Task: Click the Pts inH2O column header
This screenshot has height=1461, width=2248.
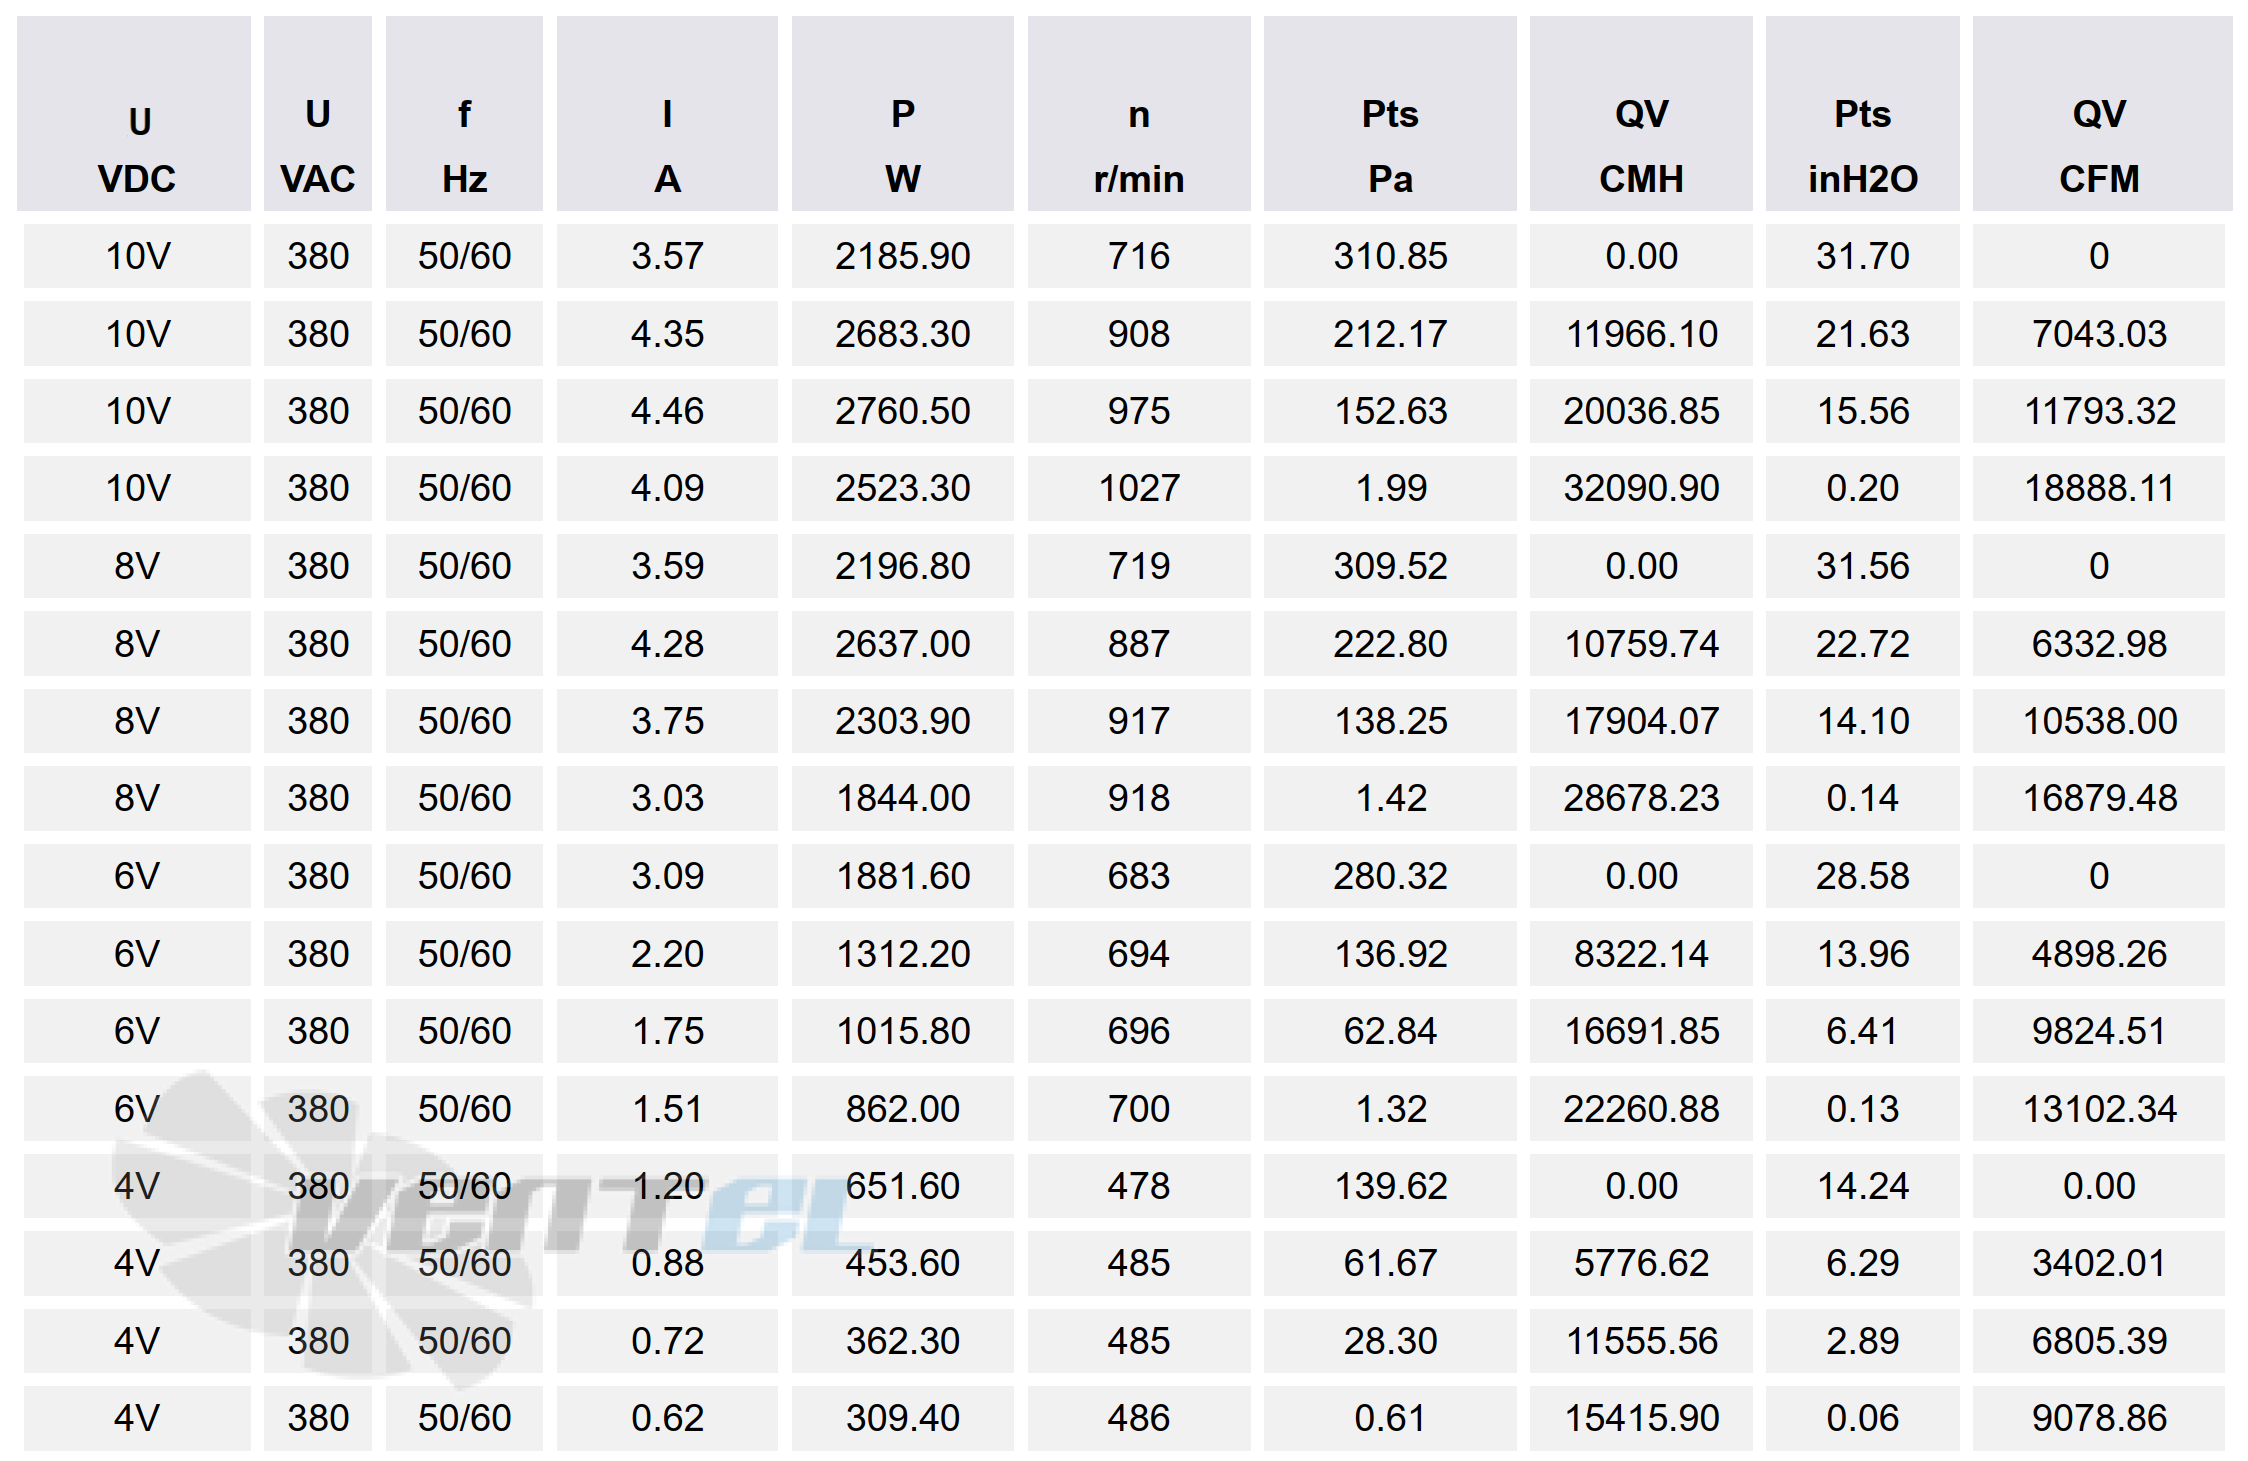Action: pyautogui.click(x=1862, y=113)
